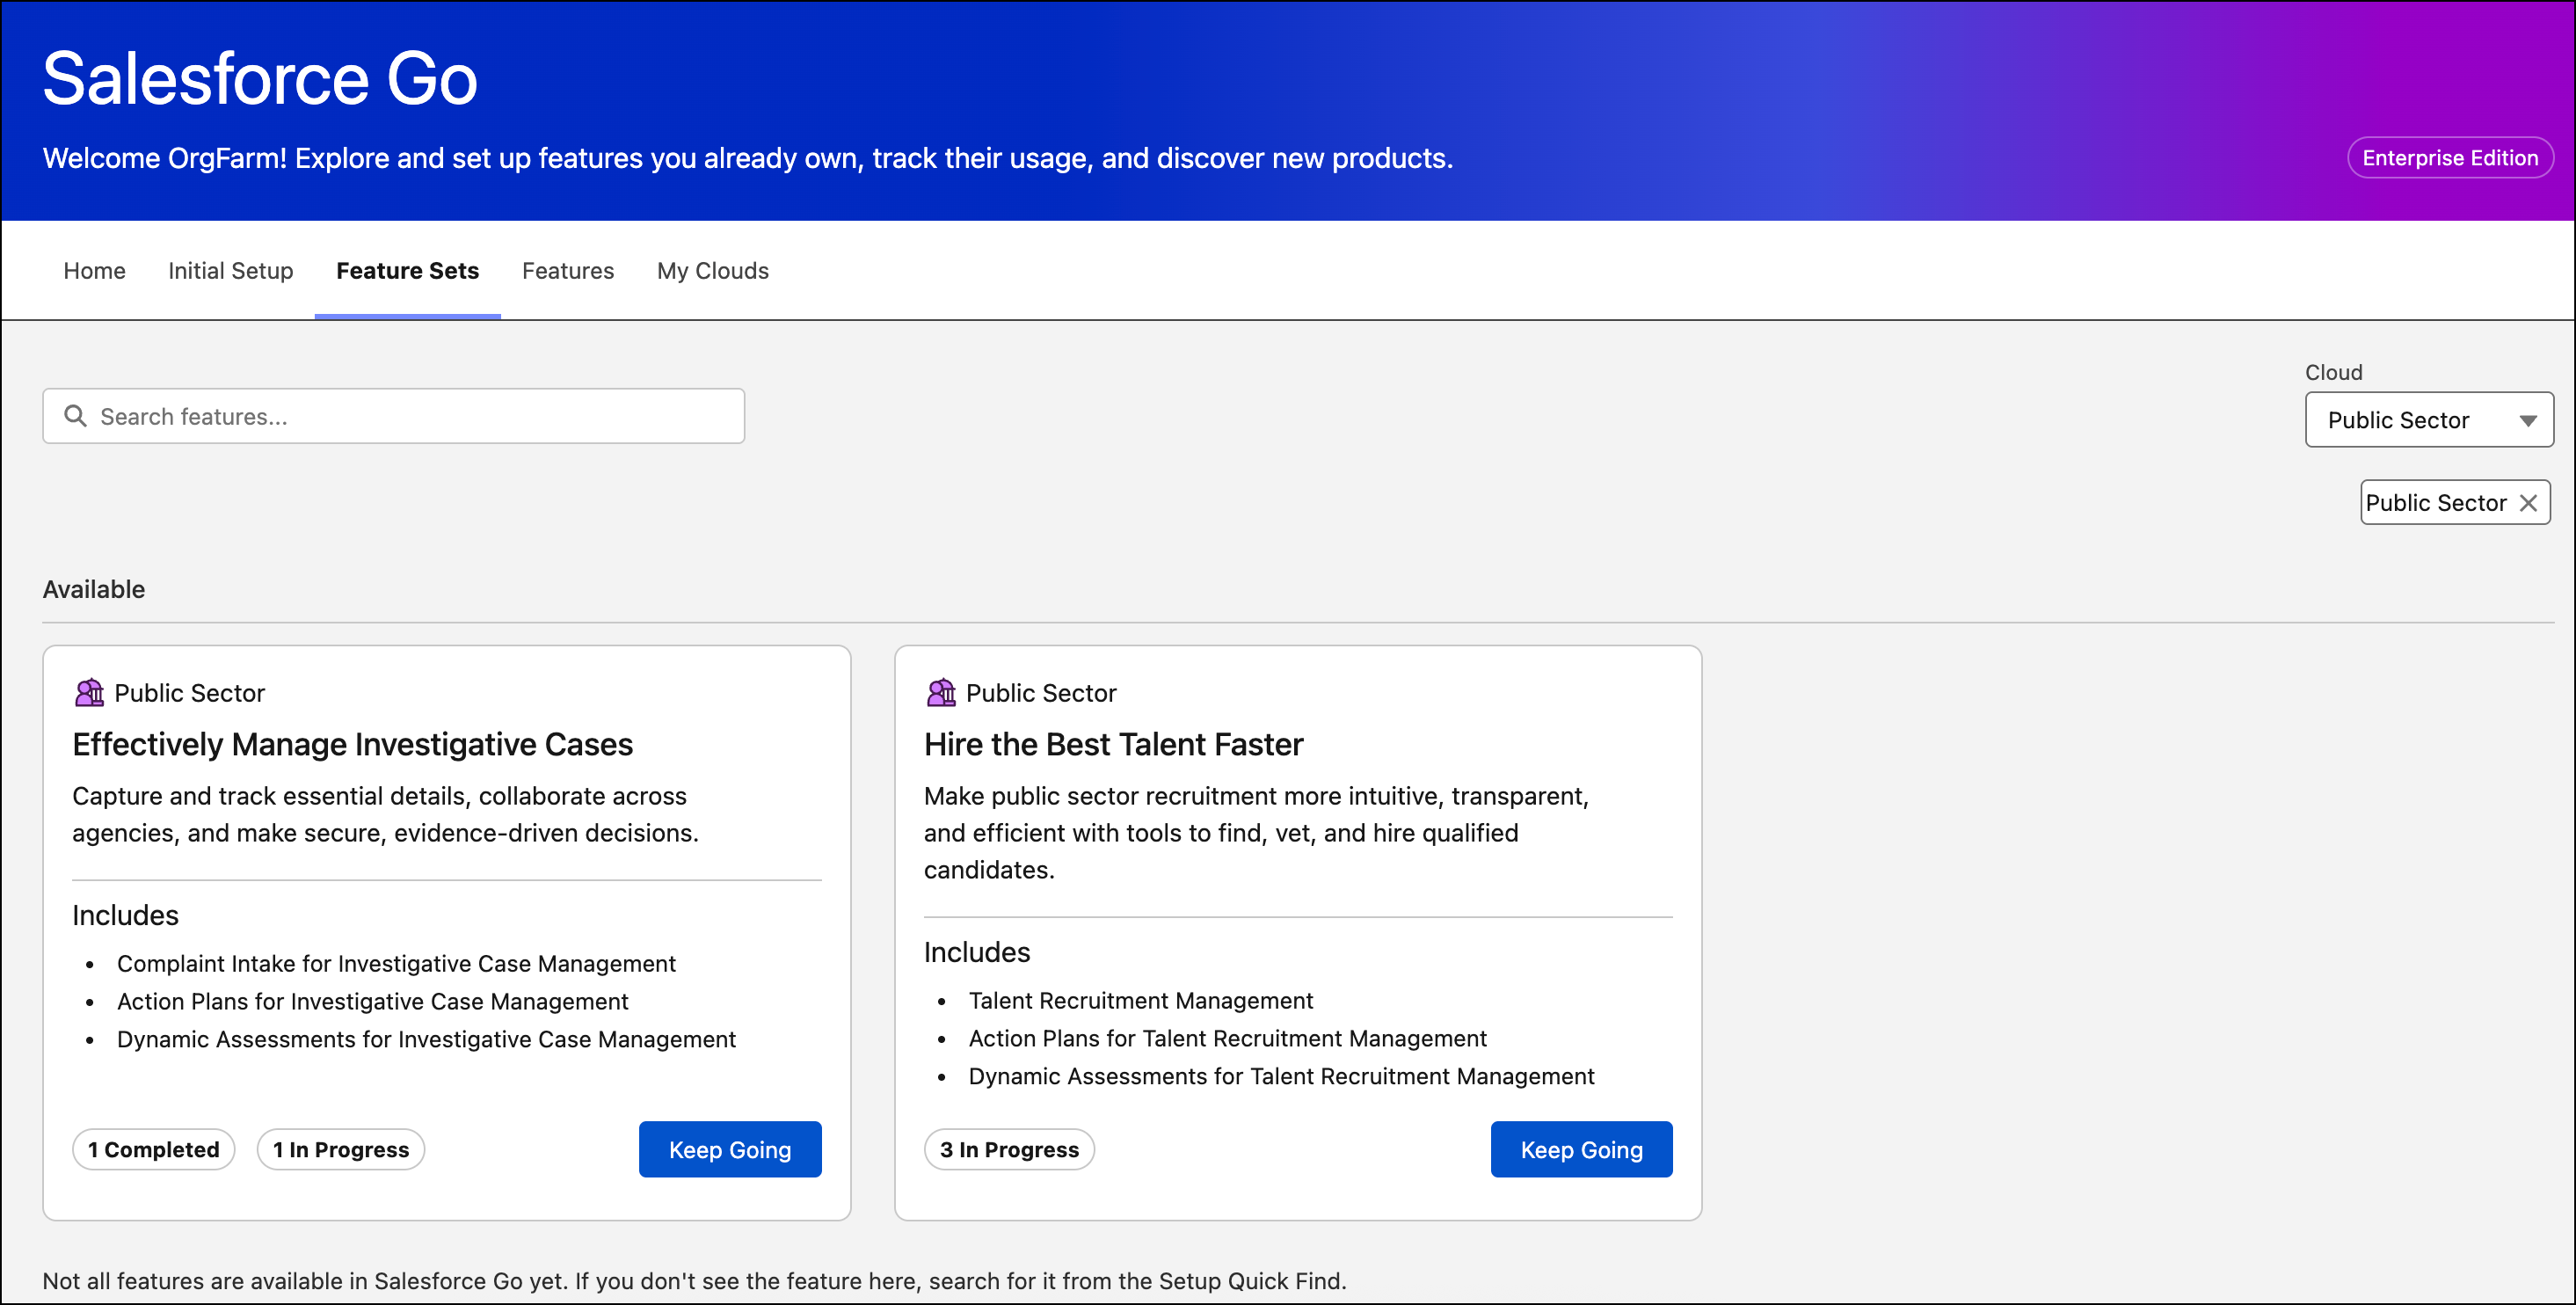
Task: Click Dynamic Assessments for Talent Recruitment Management
Action: click(x=1281, y=1076)
